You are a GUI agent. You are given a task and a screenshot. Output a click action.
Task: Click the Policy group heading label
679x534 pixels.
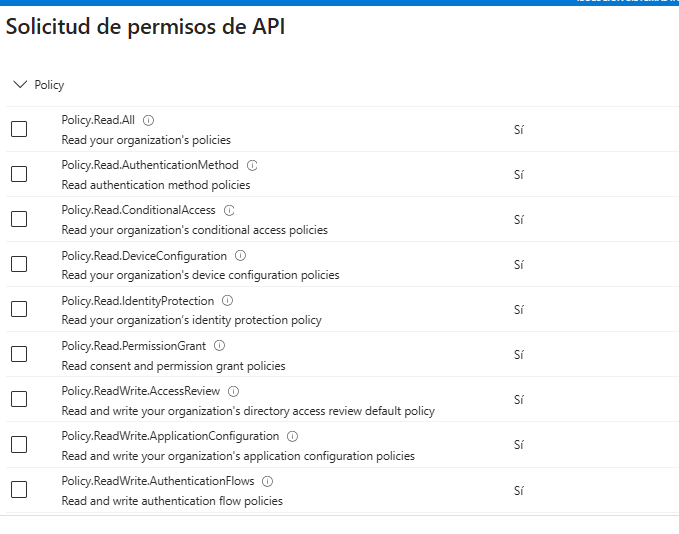[x=49, y=85]
